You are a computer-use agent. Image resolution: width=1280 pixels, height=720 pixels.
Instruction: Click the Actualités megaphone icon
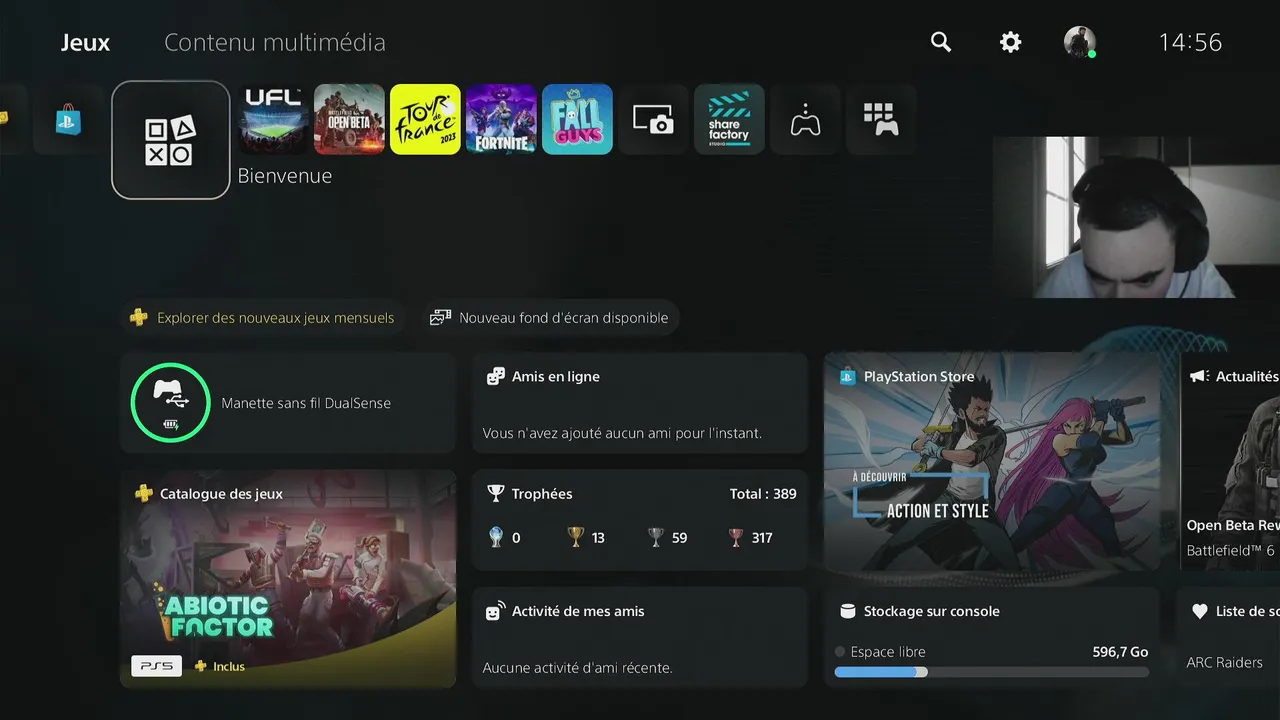pos(1199,377)
